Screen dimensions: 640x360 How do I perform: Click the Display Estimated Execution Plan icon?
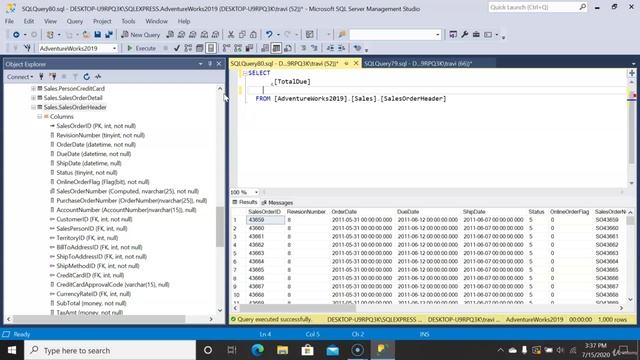click(x=188, y=48)
